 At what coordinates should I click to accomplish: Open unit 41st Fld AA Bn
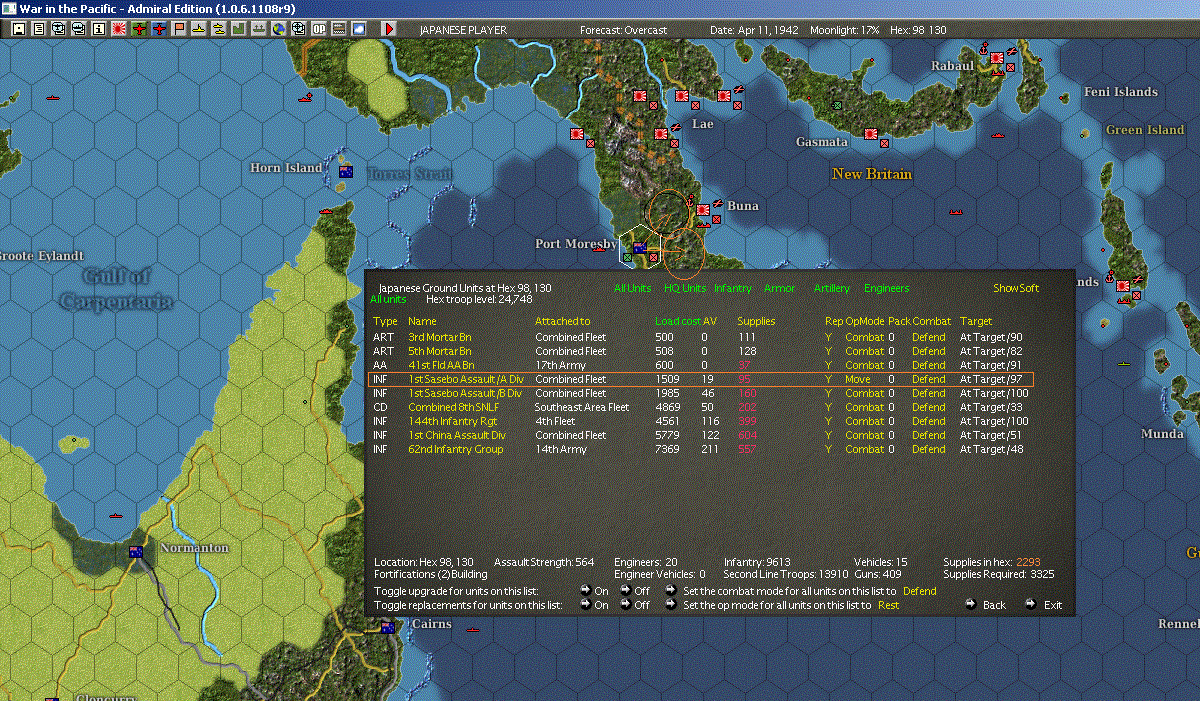click(441, 365)
